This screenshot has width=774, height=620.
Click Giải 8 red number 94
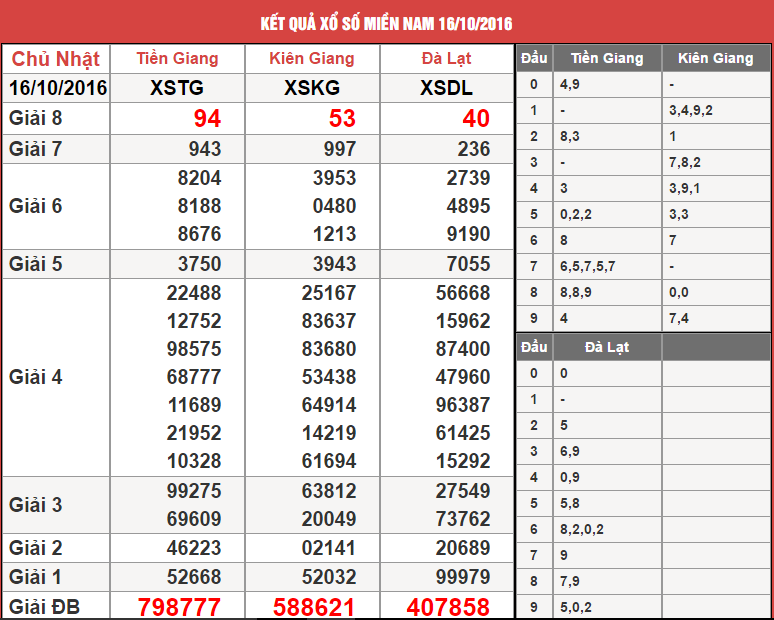tap(207, 119)
